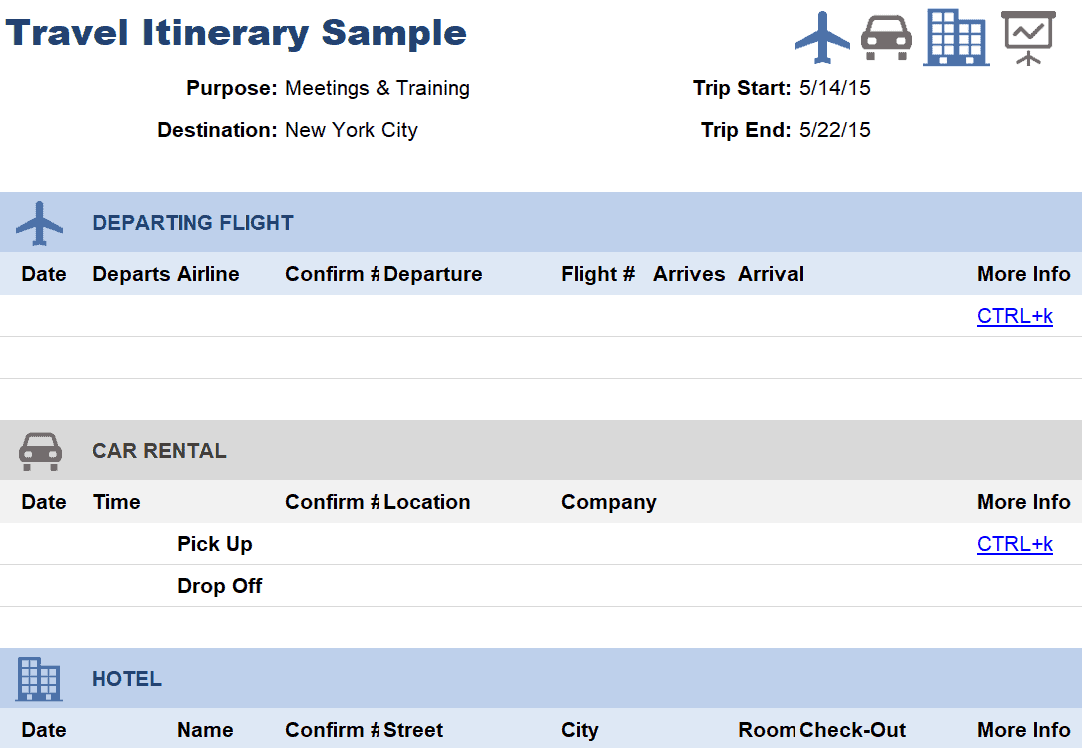Click the airplane icon in the header
1090x748 pixels.
pyautogui.click(x=822, y=37)
